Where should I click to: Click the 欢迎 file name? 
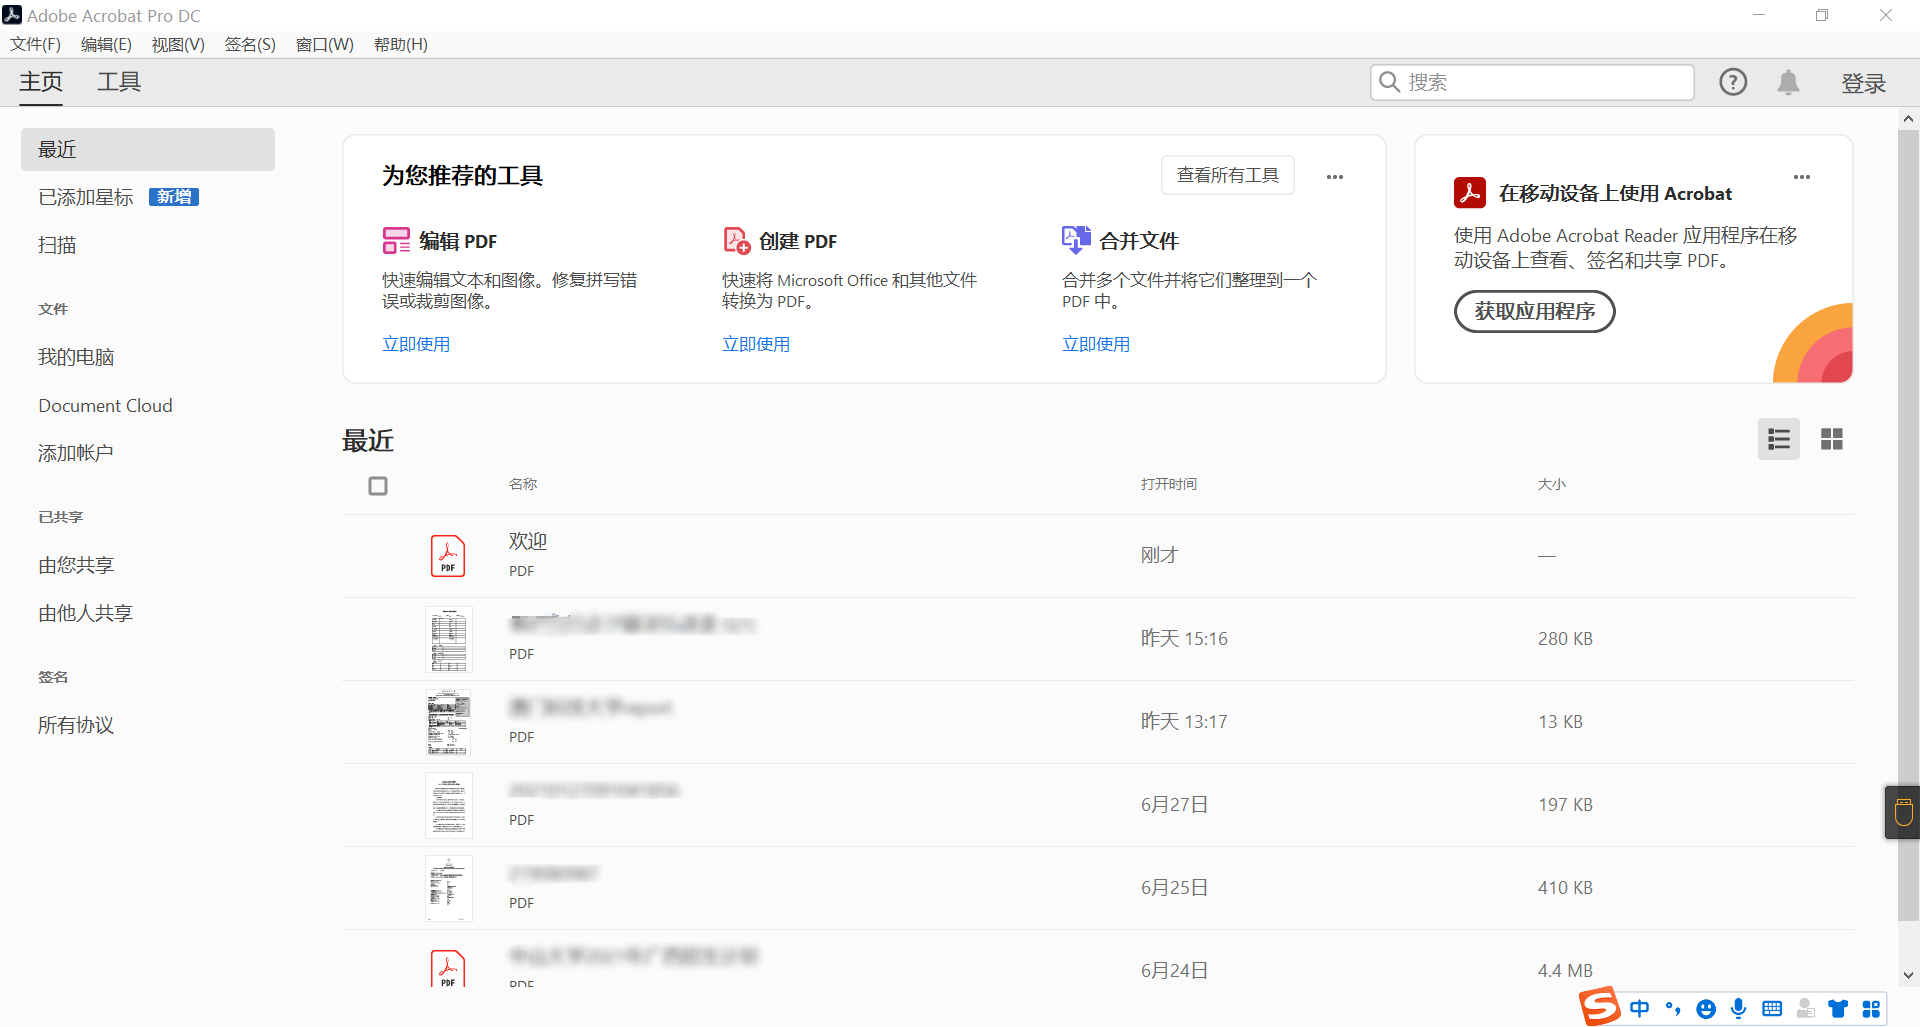pos(528,541)
